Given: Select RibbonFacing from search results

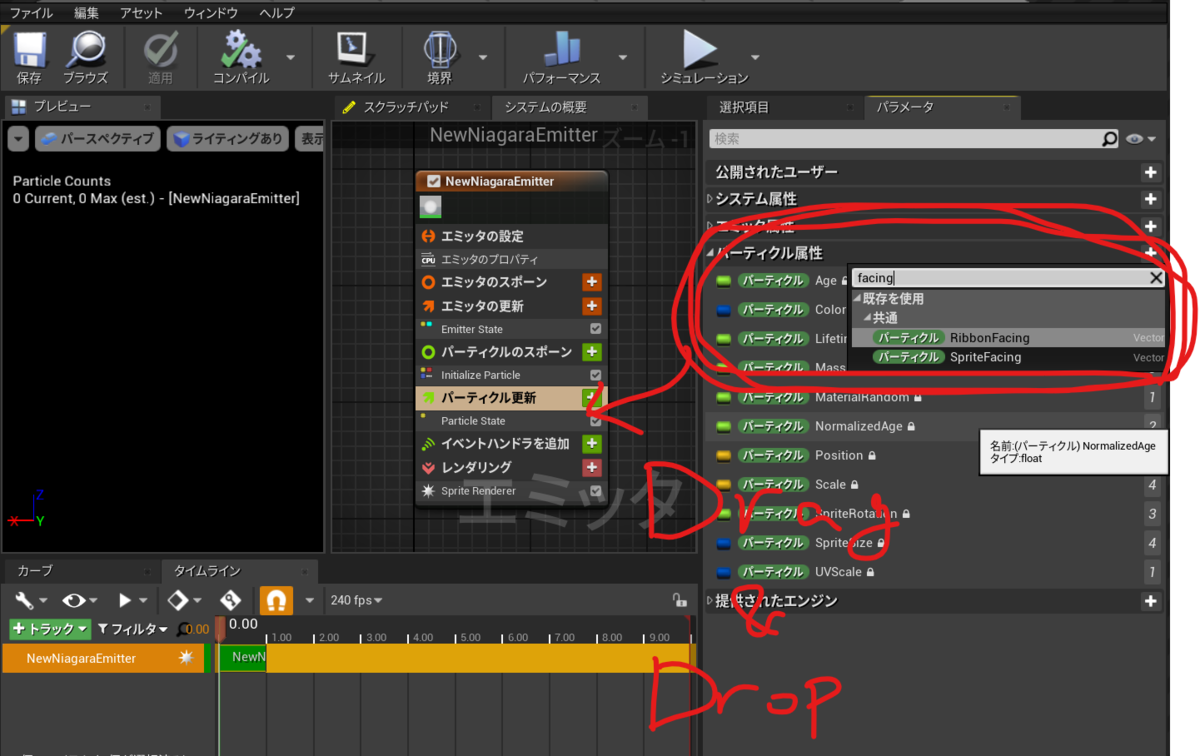Looking at the screenshot, I should (1007, 338).
